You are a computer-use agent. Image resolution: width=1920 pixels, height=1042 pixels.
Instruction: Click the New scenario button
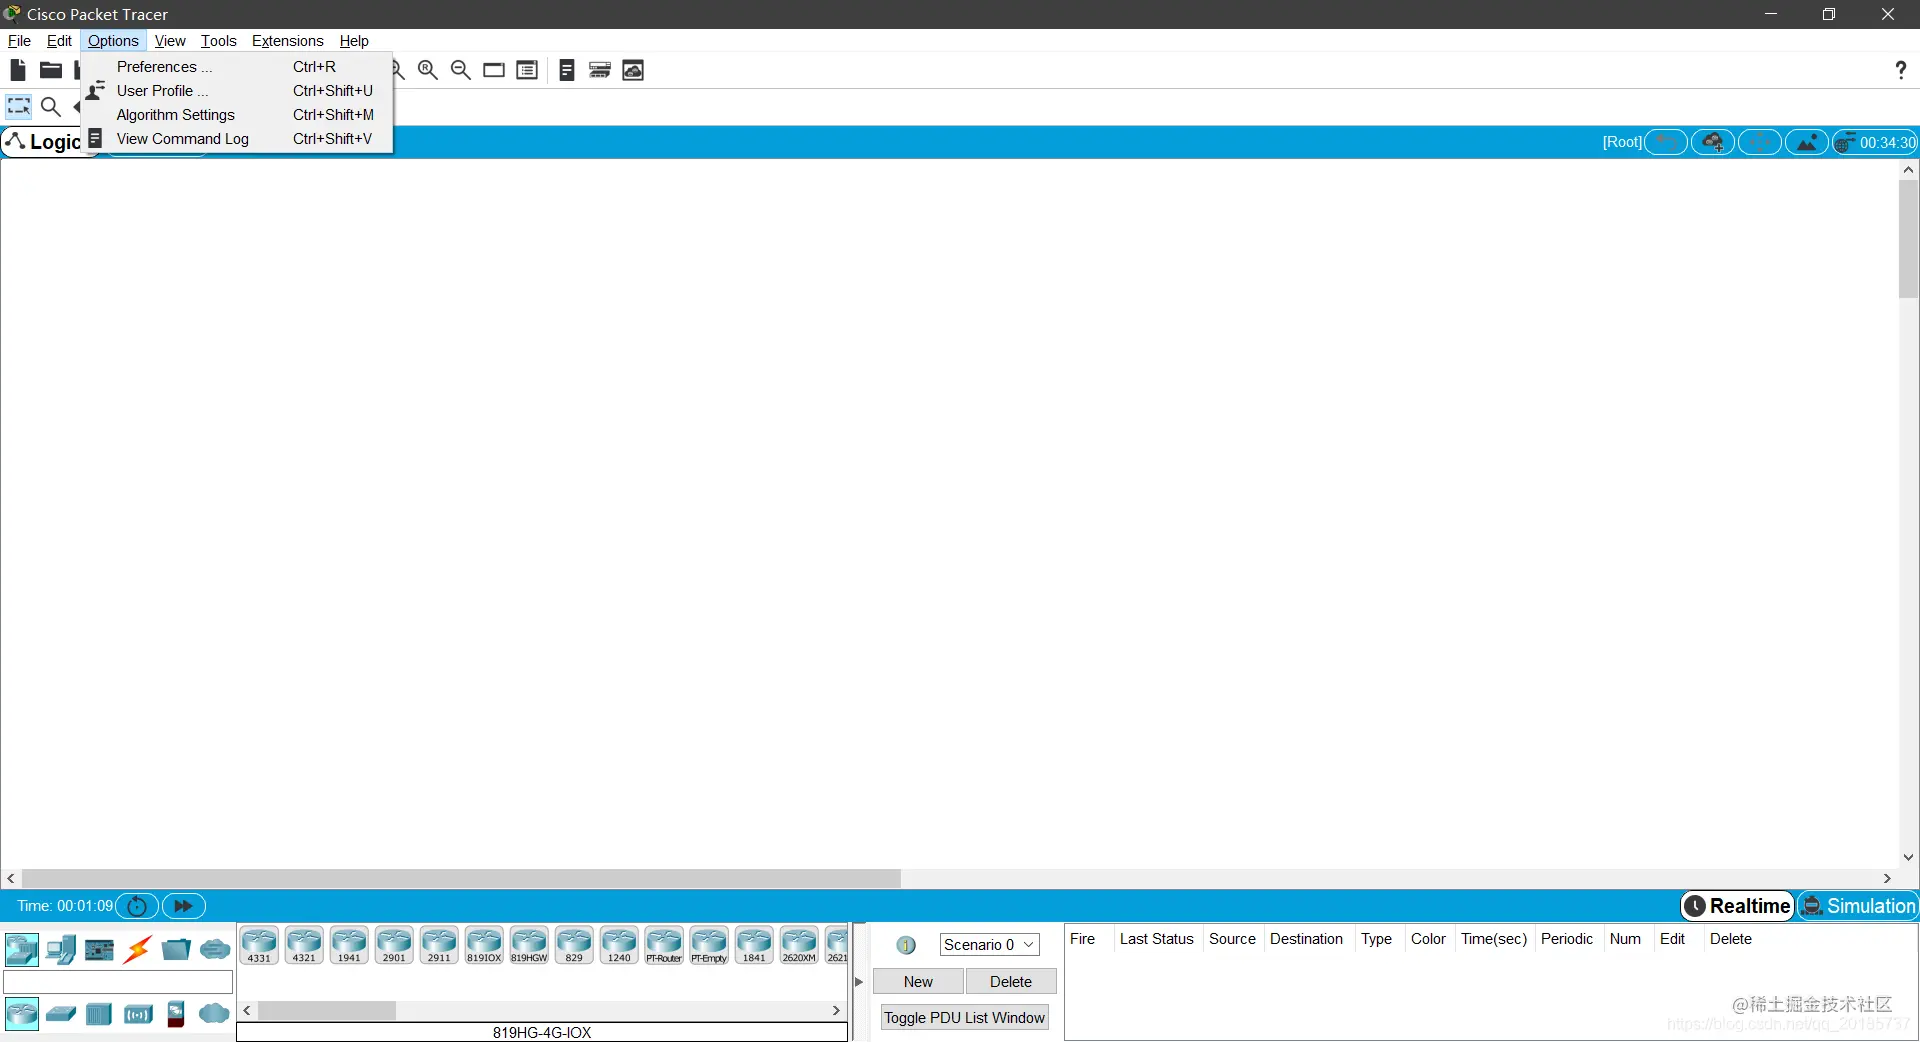918,982
